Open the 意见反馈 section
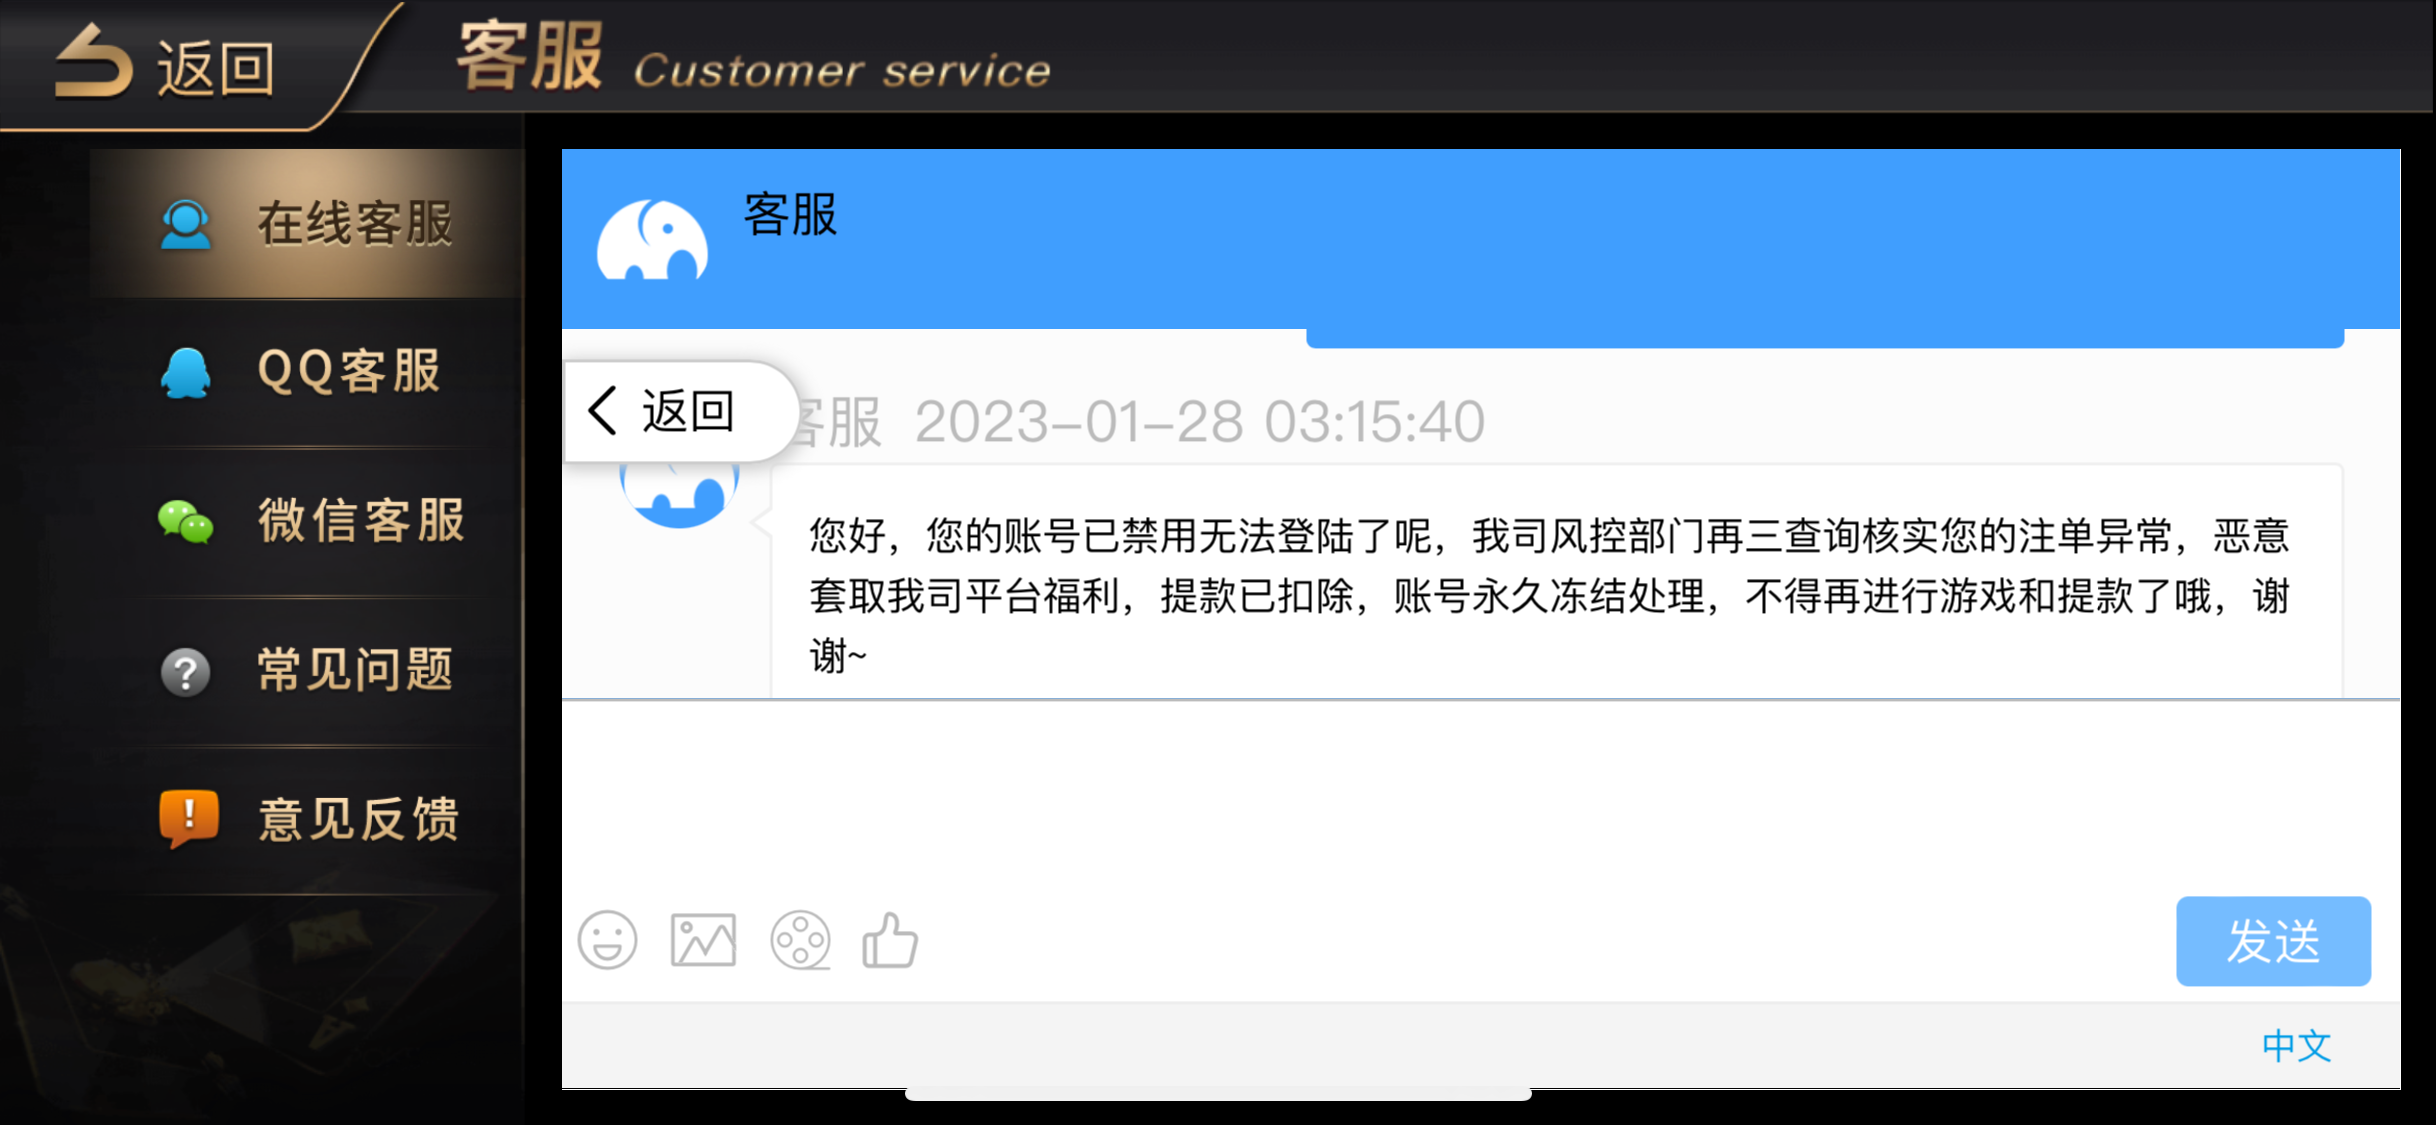2436x1125 pixels. [307, 819]
